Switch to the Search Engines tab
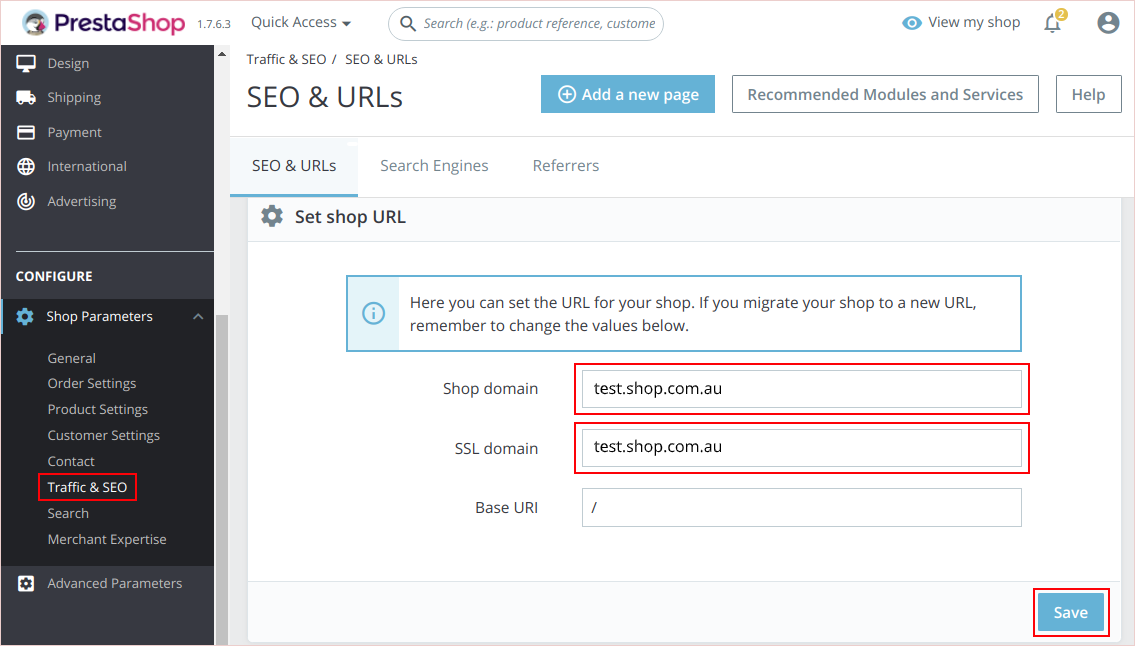This screenshot has height=646, width=1135. [x=434, y=166]
